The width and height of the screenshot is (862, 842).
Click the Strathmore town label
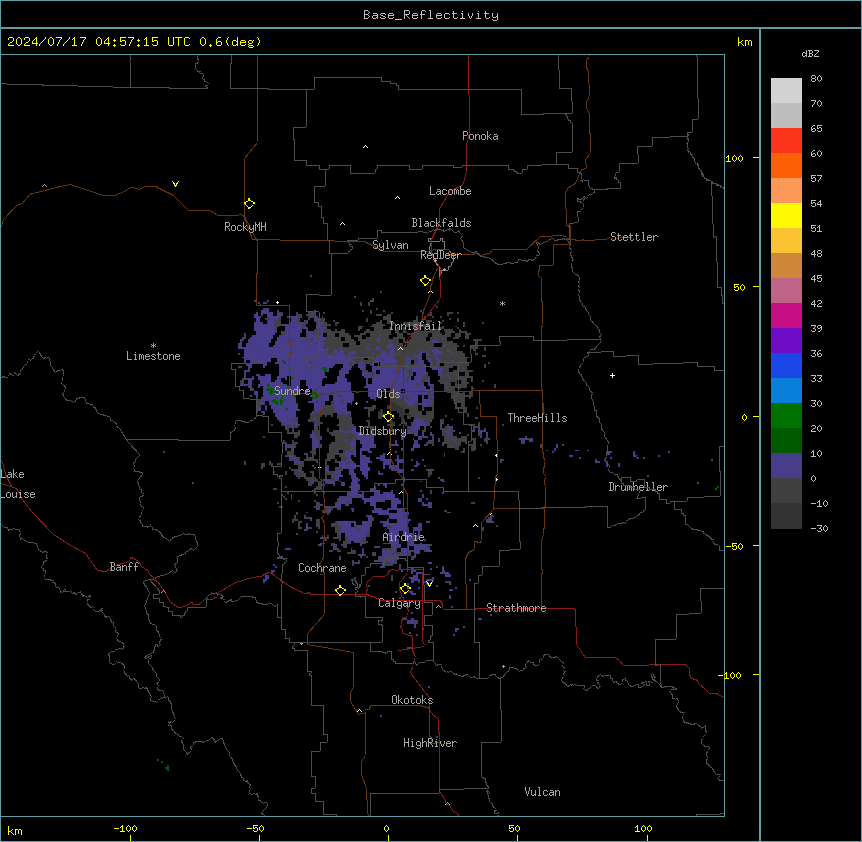pyautogui.click(x=516, y=608)
